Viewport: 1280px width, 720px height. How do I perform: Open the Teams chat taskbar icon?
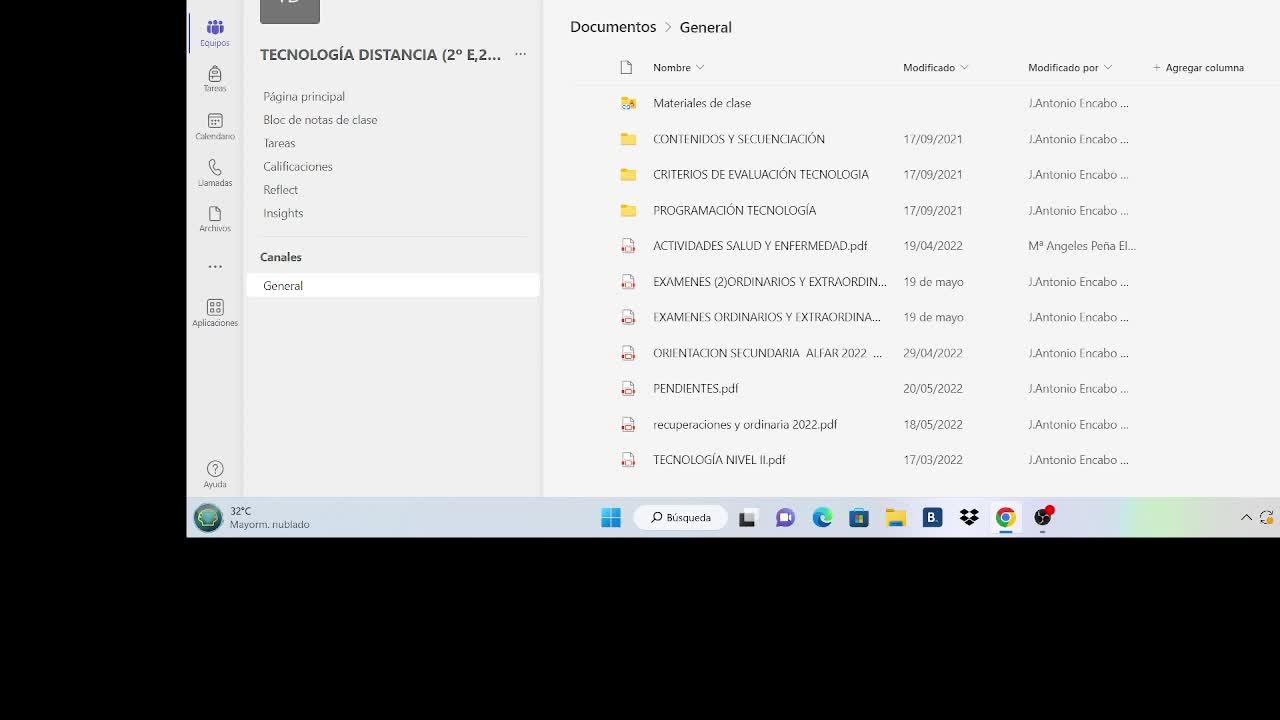pyautogui.click(x=785, y=517)
